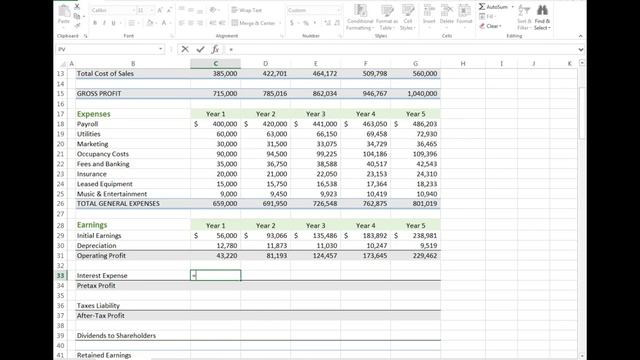This screenshot has width=640, height=360.
Task: Click the Decrease Indent icon
Action: pos(212,23)
